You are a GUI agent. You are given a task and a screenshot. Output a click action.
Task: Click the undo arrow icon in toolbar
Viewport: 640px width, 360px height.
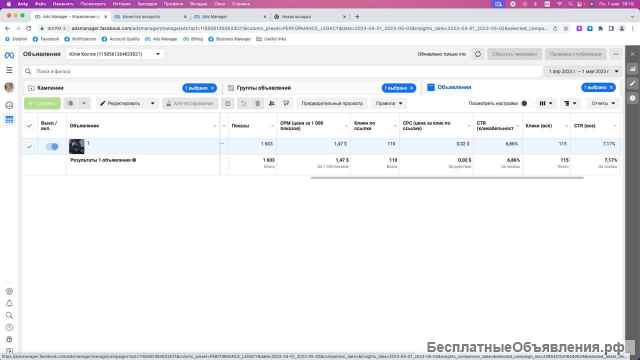coord(244,103)
